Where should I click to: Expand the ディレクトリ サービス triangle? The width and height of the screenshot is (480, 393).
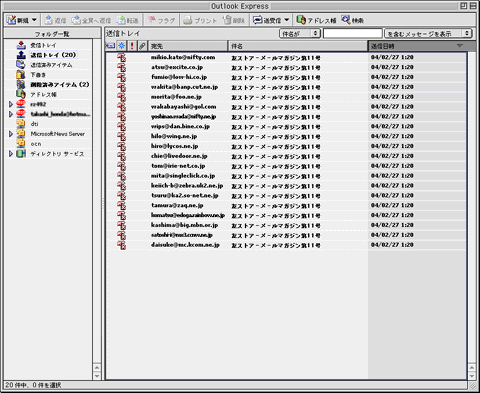pos(11,154)
